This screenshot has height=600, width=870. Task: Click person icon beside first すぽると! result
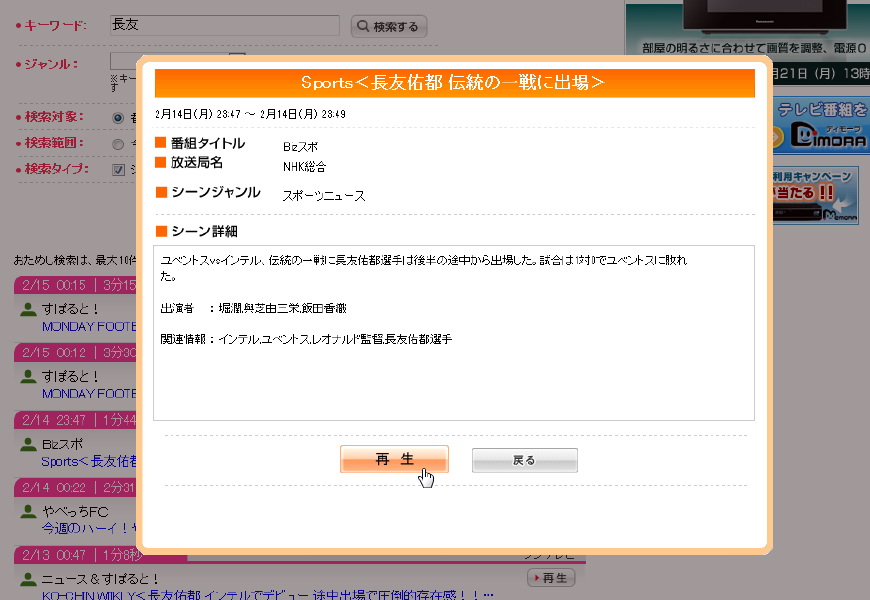coord(28,308)
